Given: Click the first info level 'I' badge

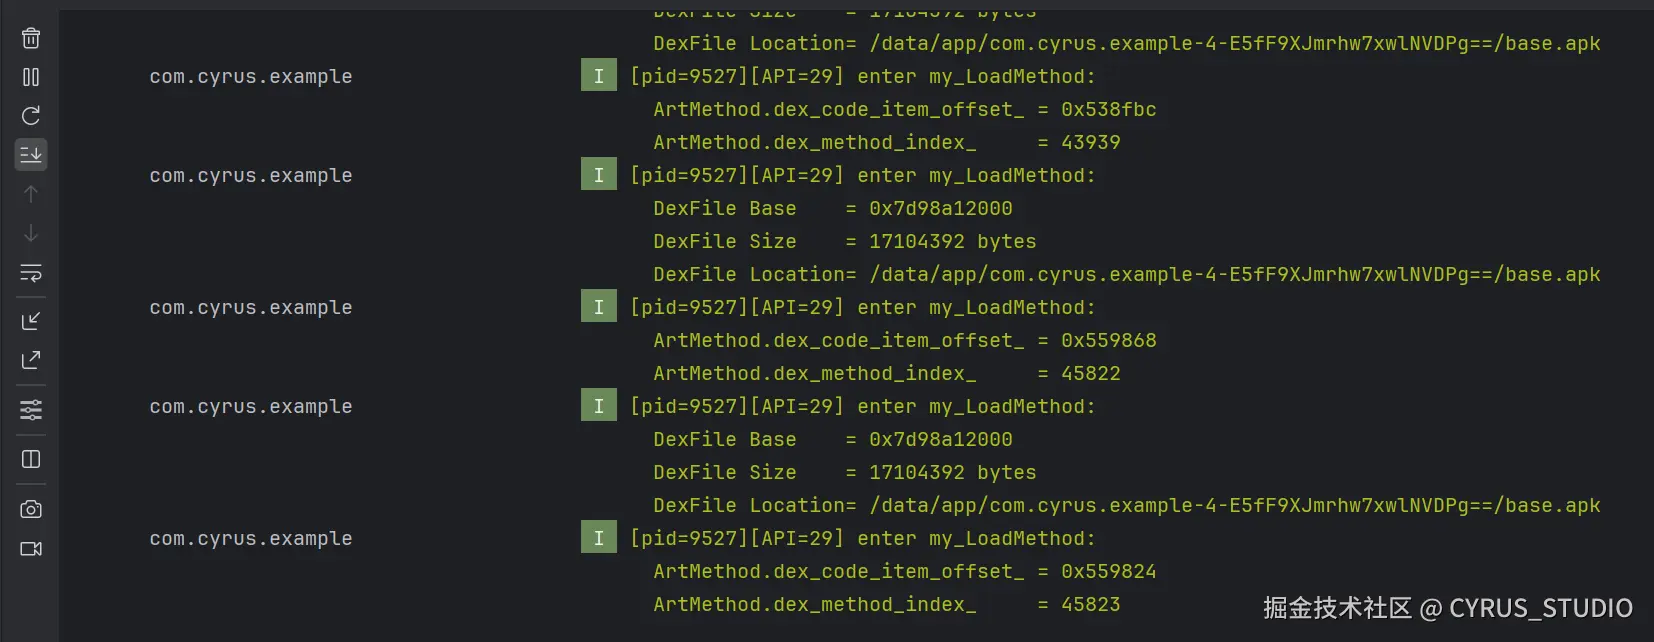Looking at the screenshot, I should click(598, 76).
